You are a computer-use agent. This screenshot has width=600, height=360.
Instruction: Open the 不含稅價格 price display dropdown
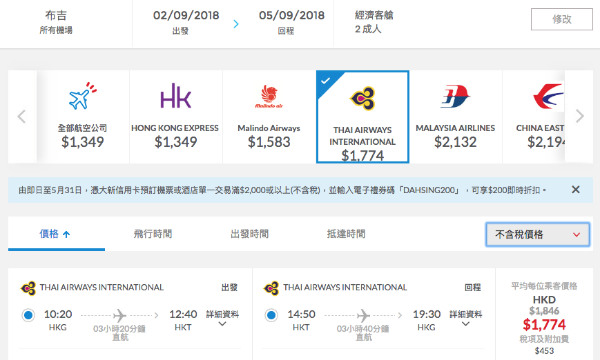[x=538, y=234]
